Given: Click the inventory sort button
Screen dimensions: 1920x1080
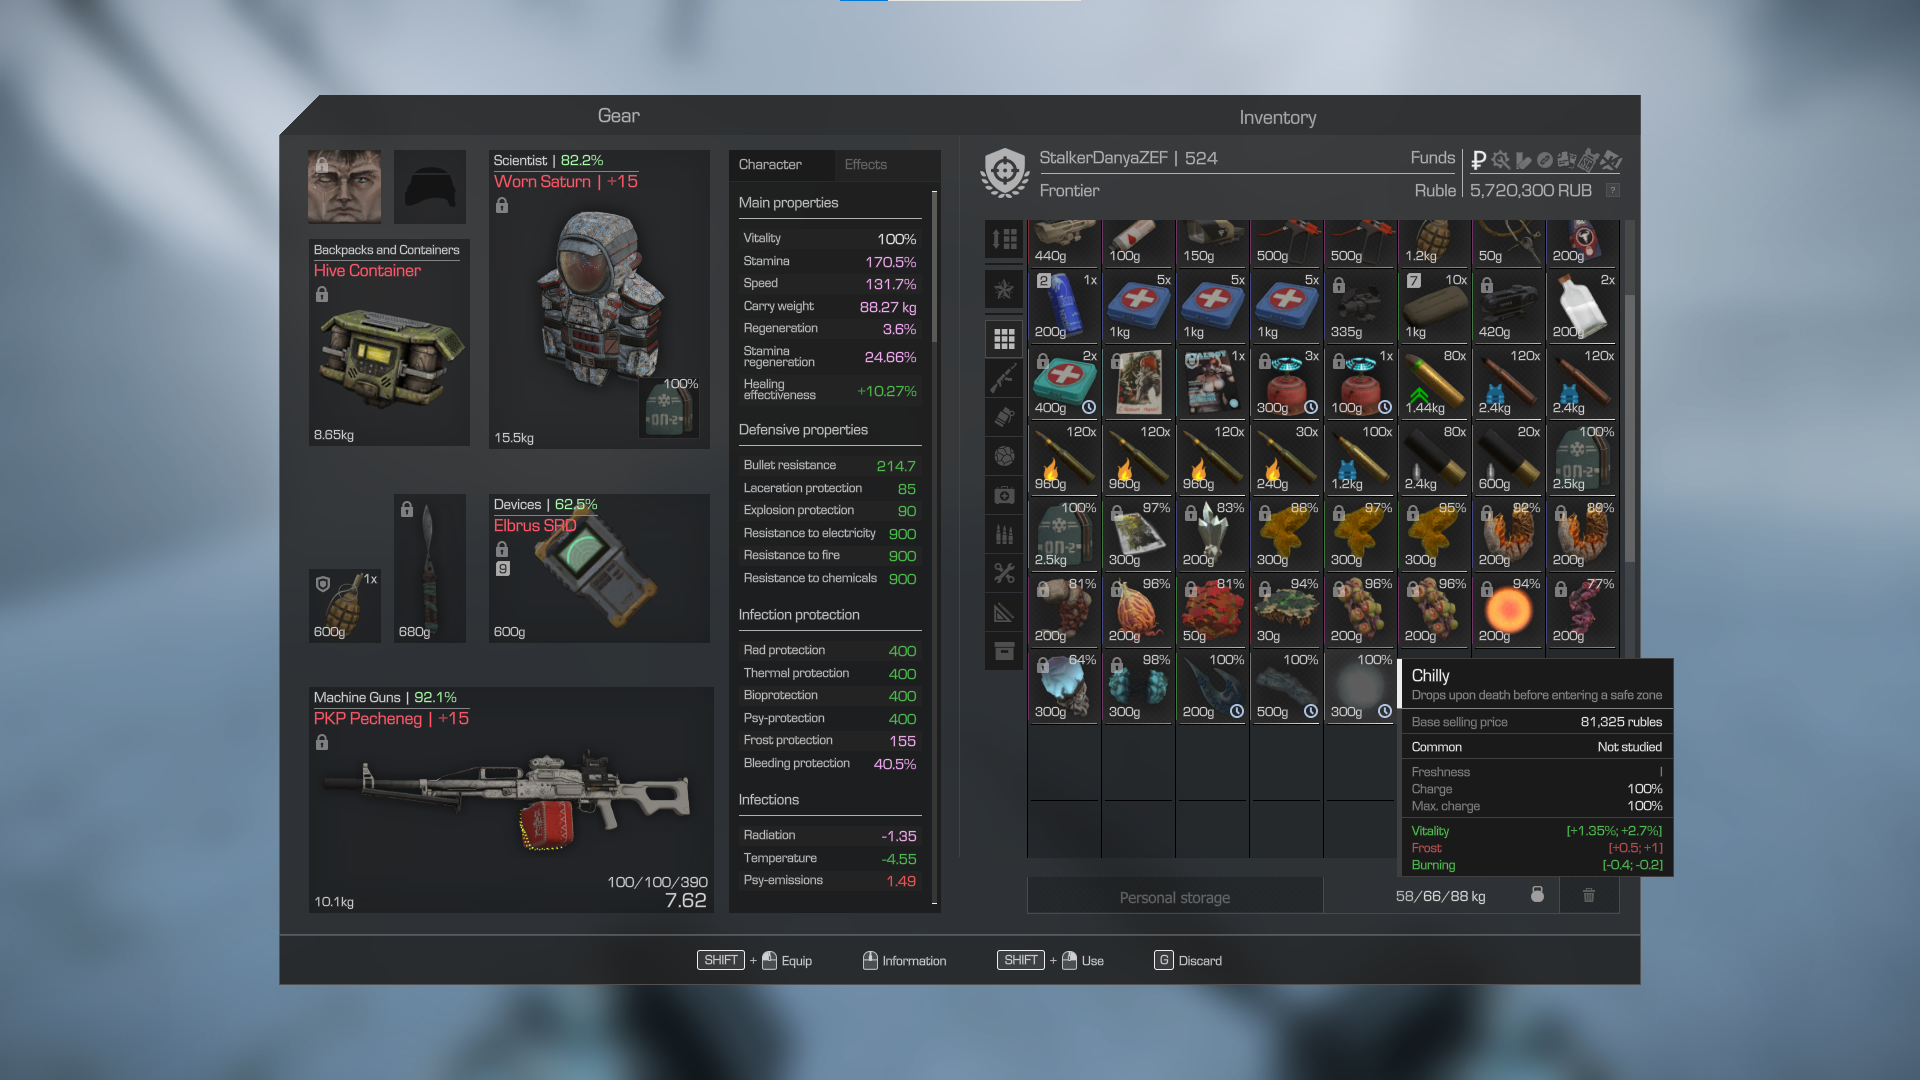Looking at the screenshot, I should (x=1004, y=239).
